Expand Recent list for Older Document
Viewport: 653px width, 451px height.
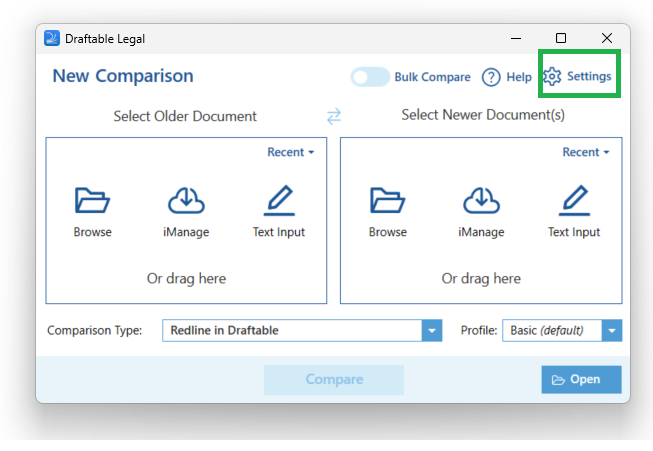pos(290,152)
